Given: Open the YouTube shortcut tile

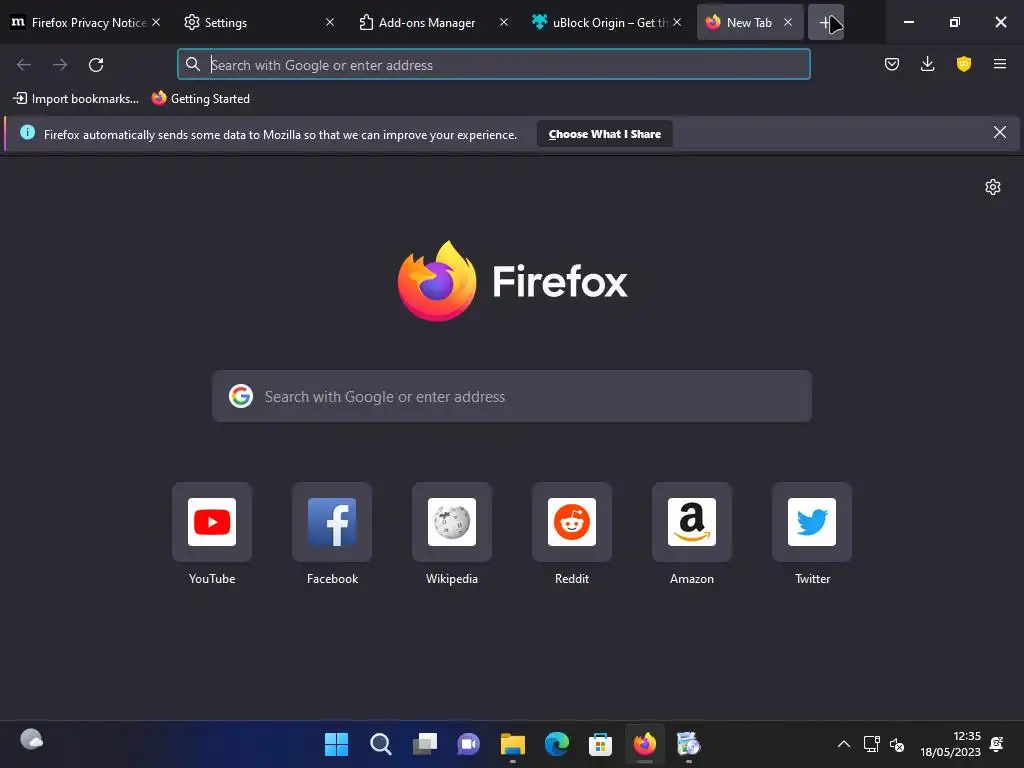Looking at the screenshot, I should (212, 522).
